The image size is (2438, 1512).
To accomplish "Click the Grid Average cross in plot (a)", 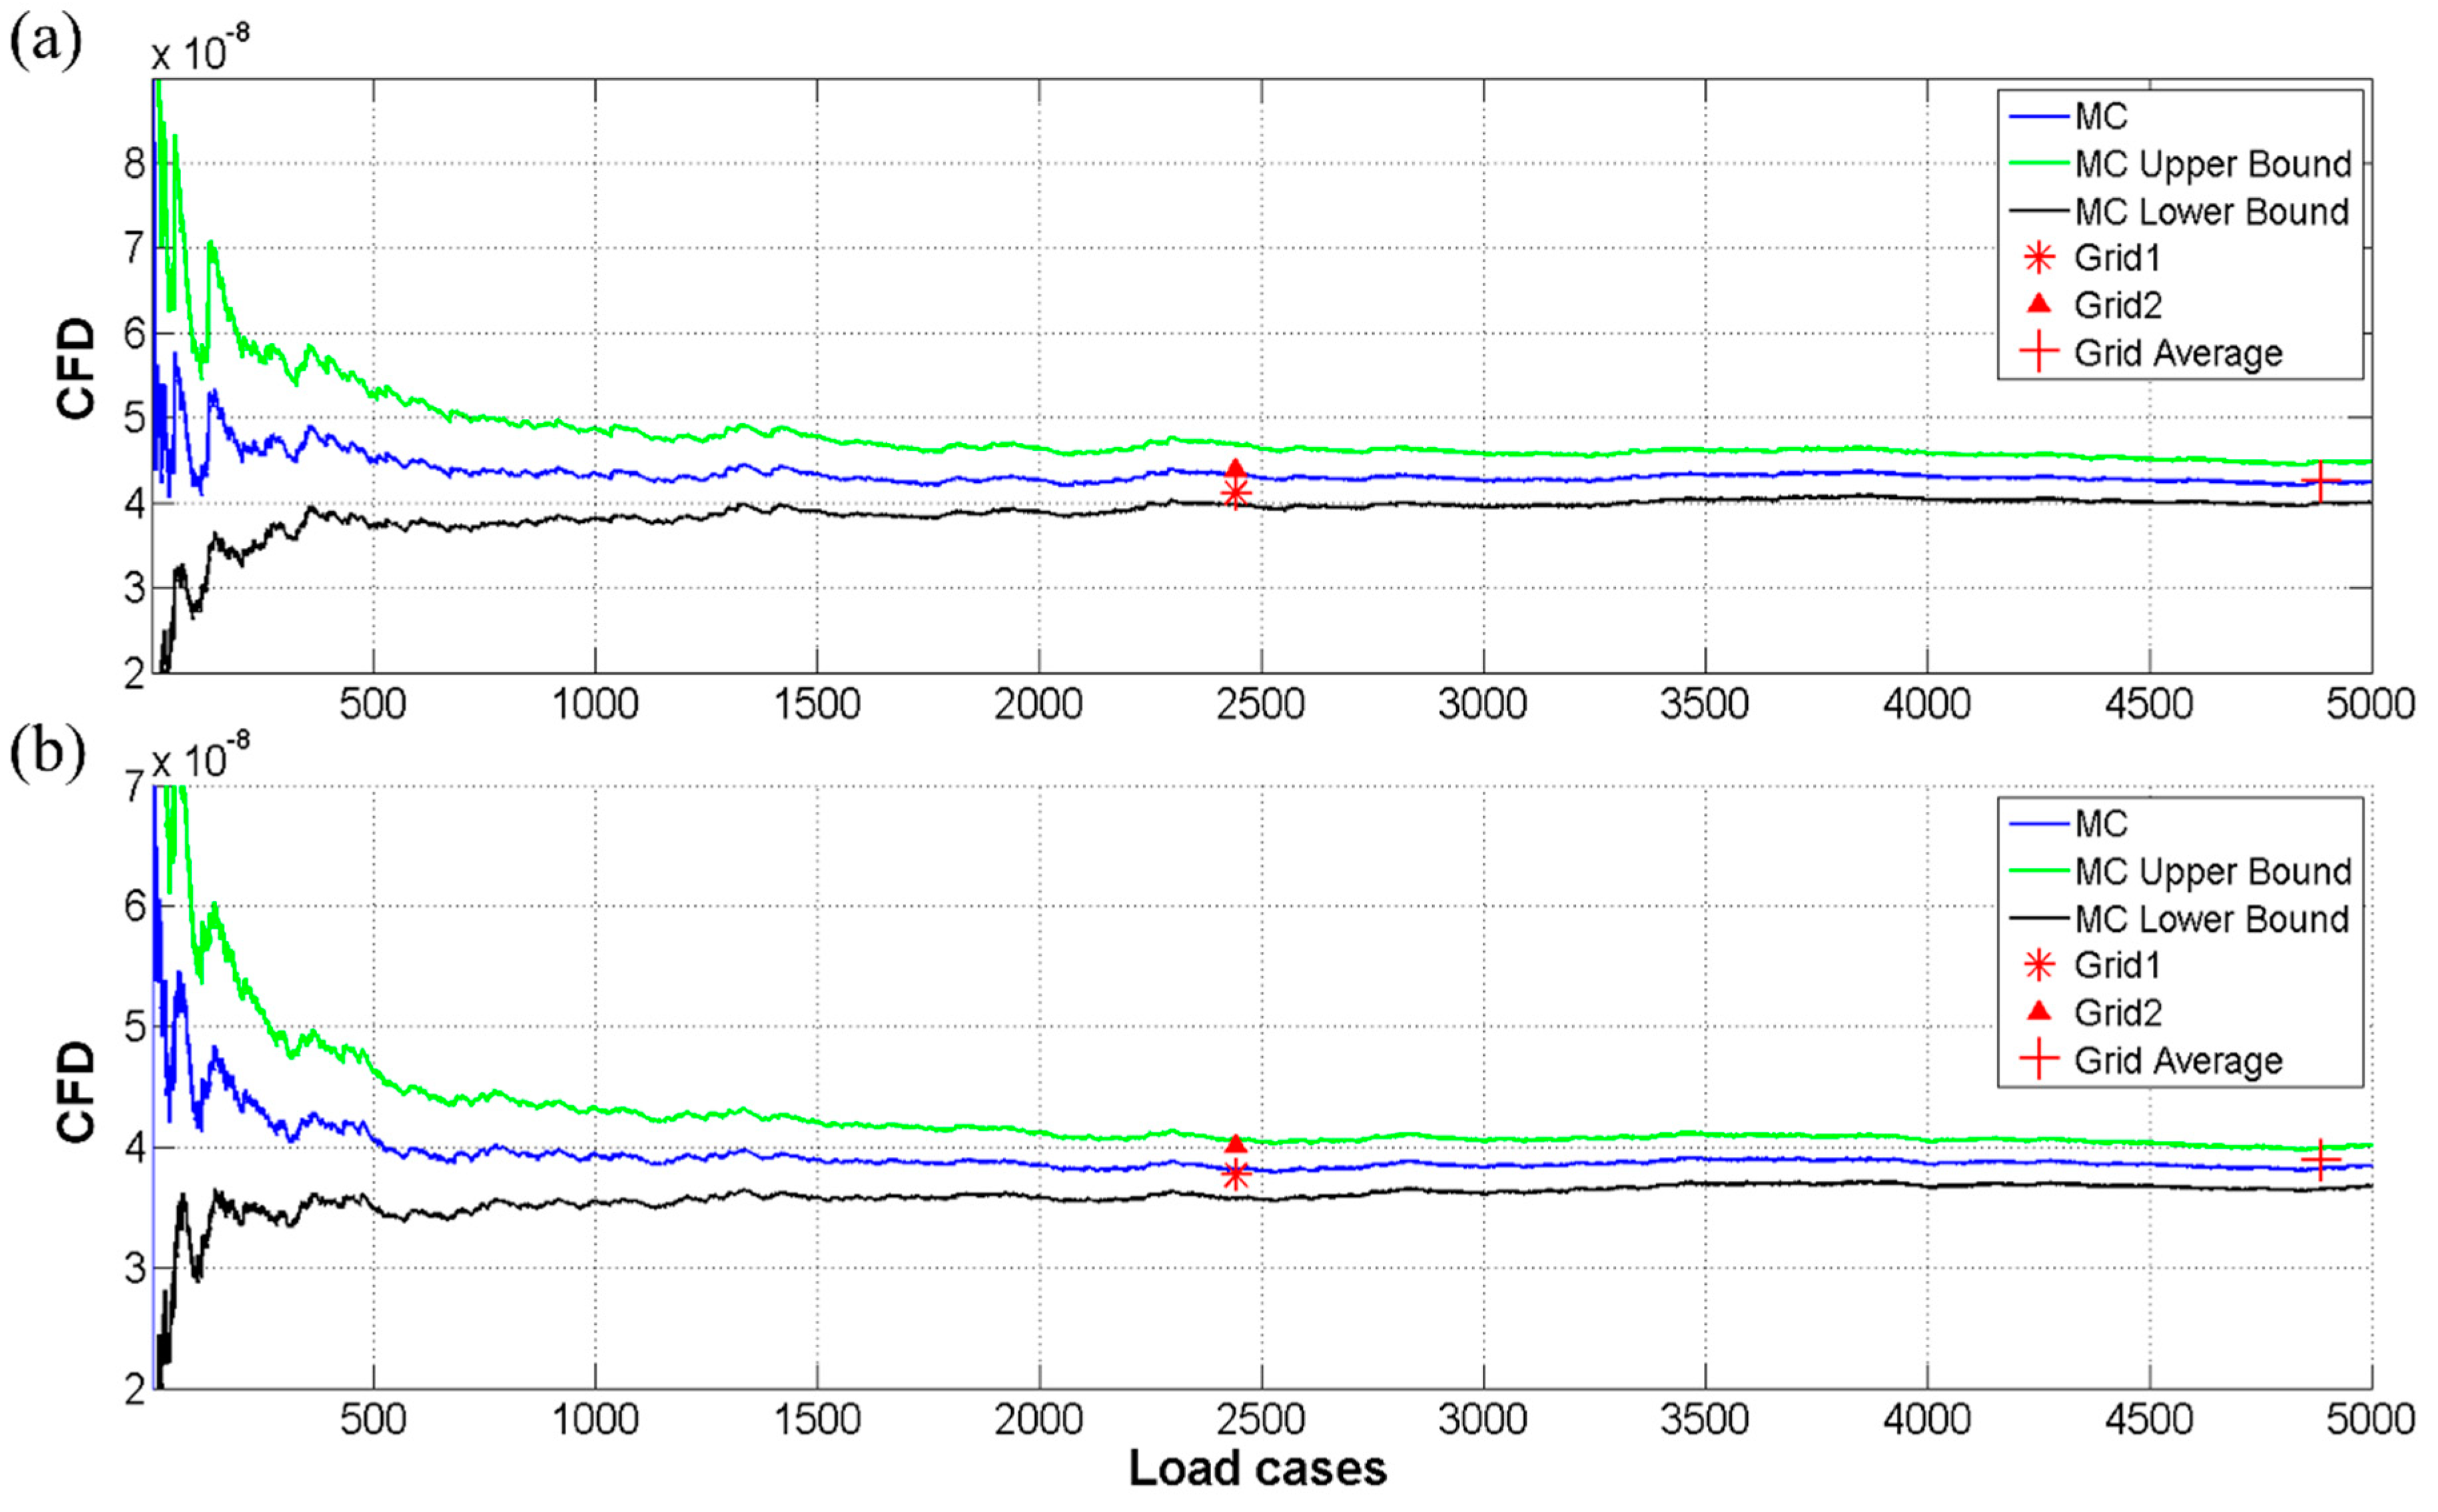I will (2320, 481).
